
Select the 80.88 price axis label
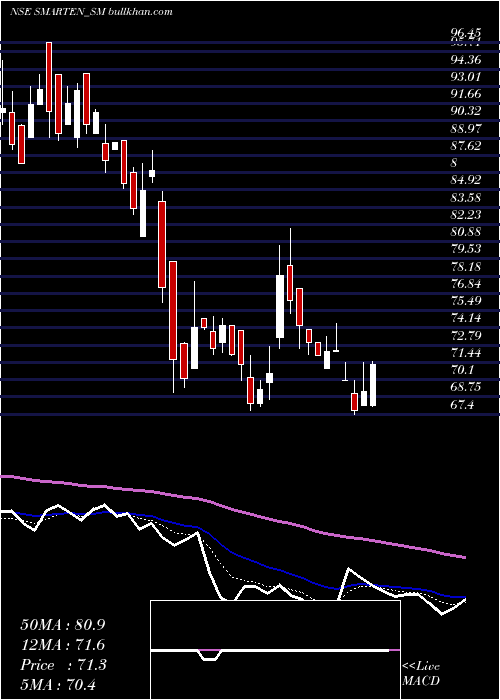click(466, 232)
